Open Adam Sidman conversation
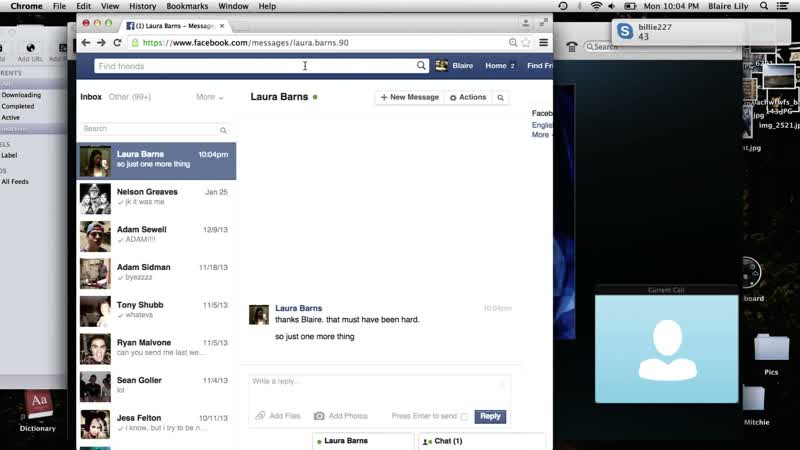This screenshot has height=450, width=800. tap(156, 274)
